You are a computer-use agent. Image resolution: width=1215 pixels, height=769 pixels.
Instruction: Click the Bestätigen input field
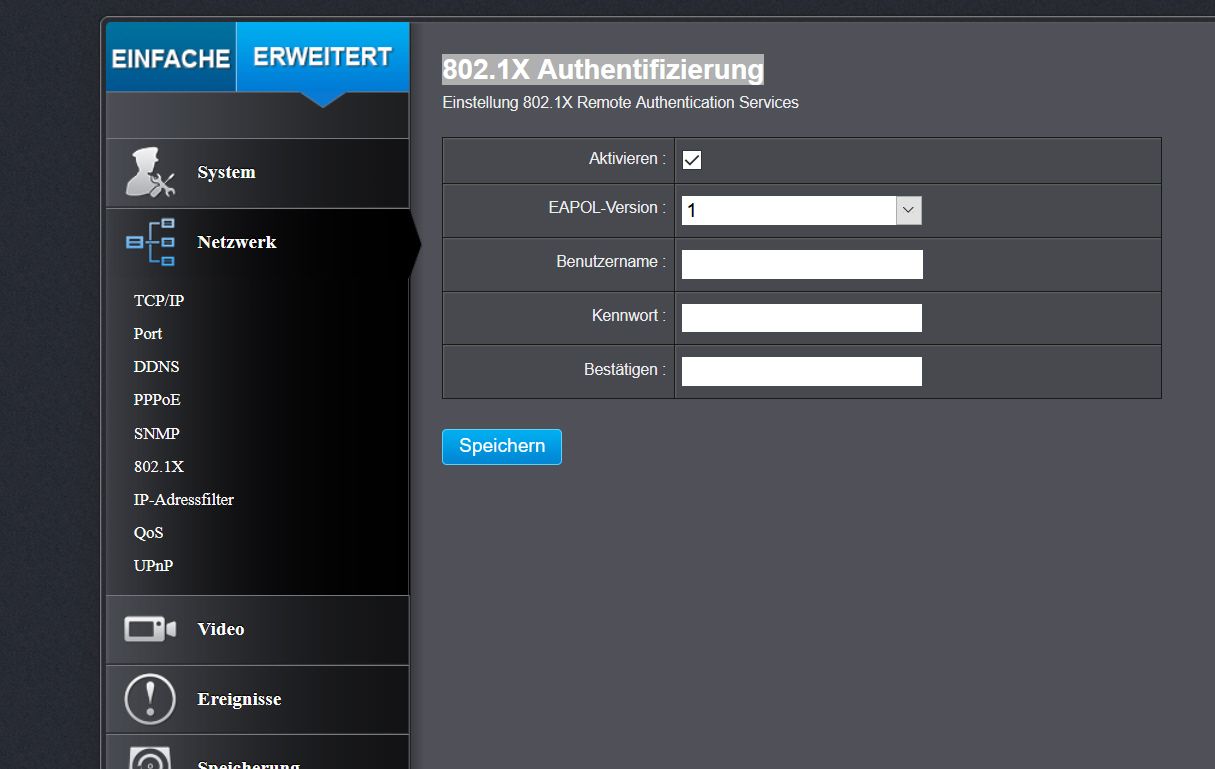pos(802,371)
